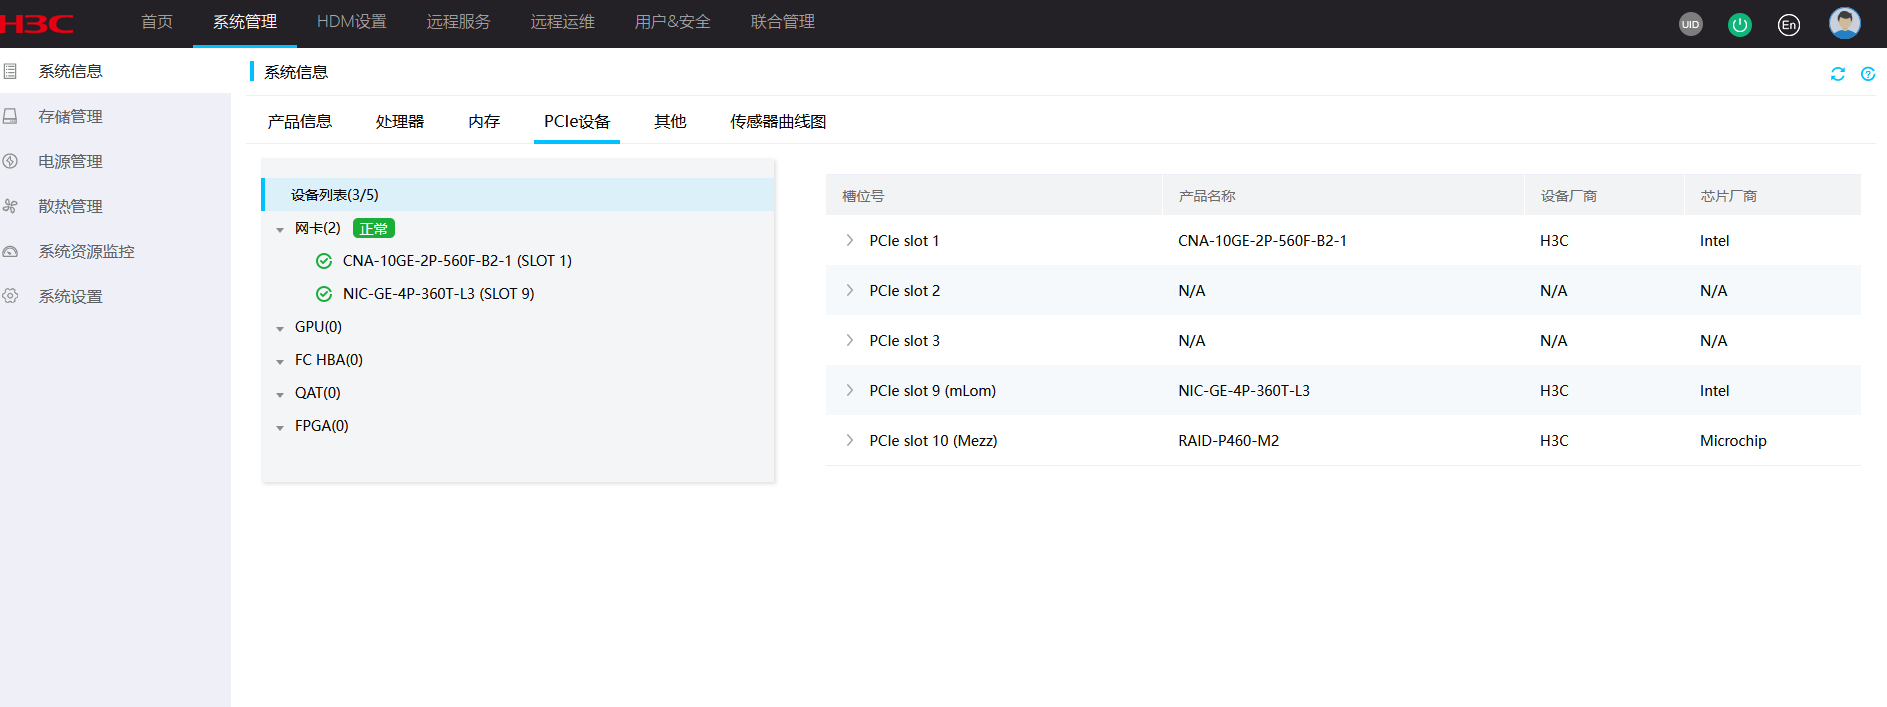Click the H3C logo
1887x707 pixels.
tap(36, 24)
